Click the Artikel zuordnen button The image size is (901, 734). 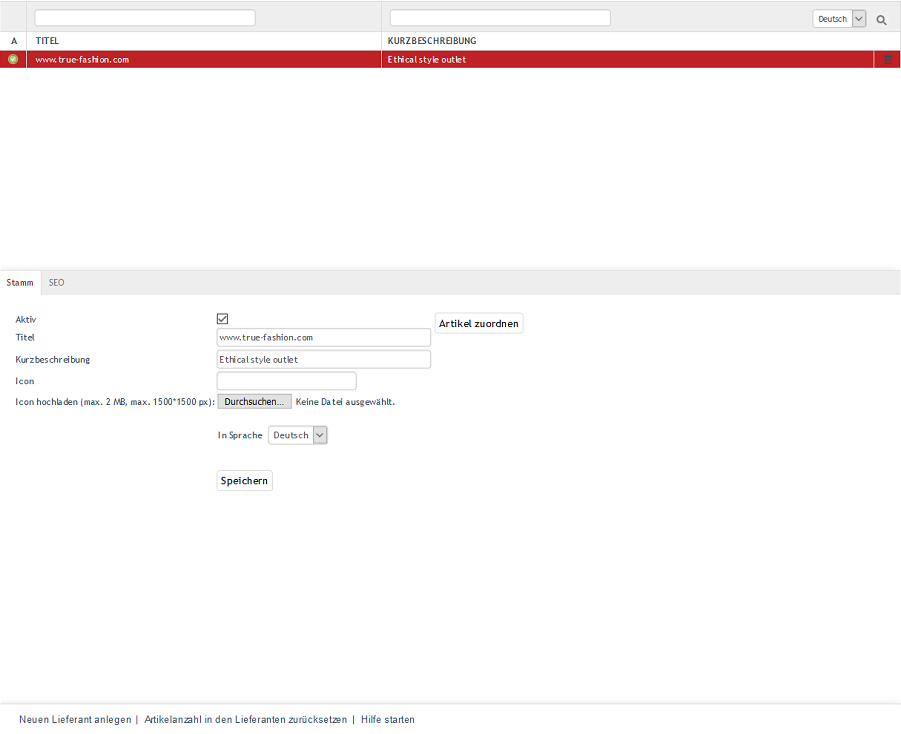479,323
